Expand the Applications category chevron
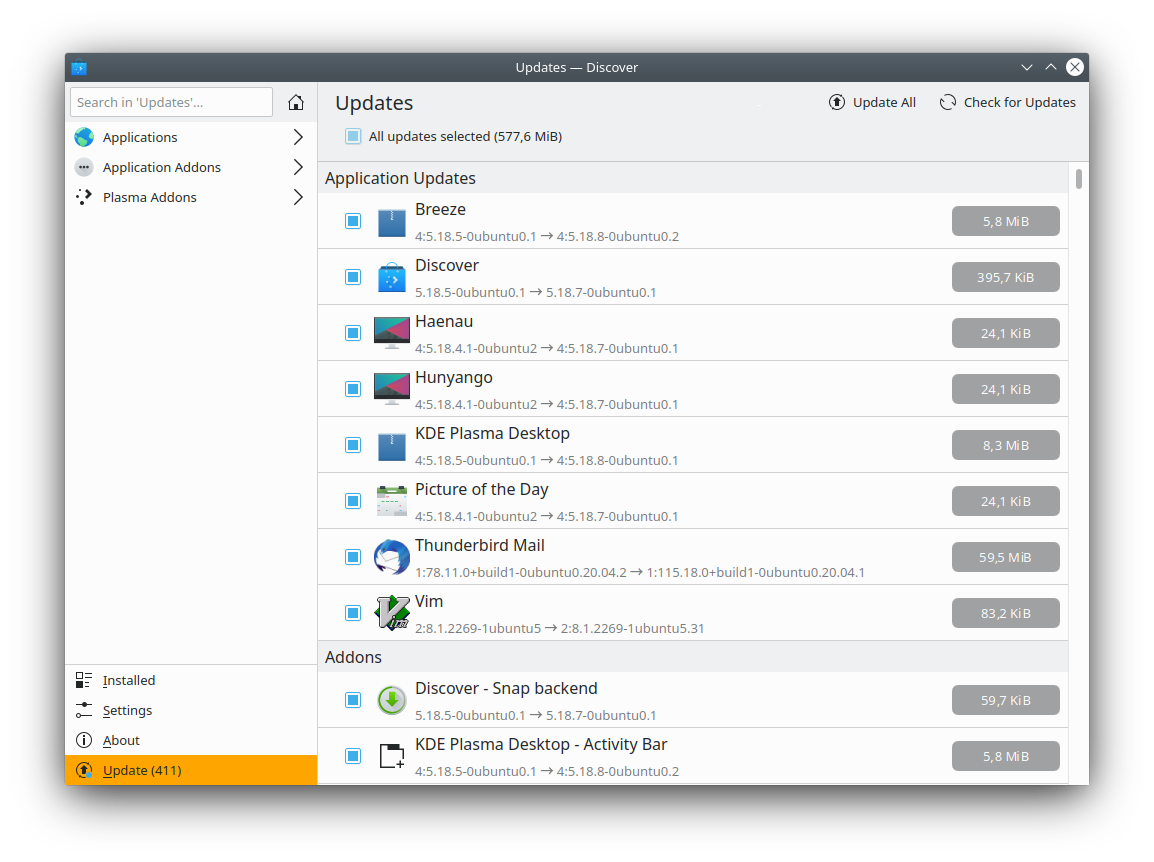This screenshot has height=862, width=1154. pos(298,137)
